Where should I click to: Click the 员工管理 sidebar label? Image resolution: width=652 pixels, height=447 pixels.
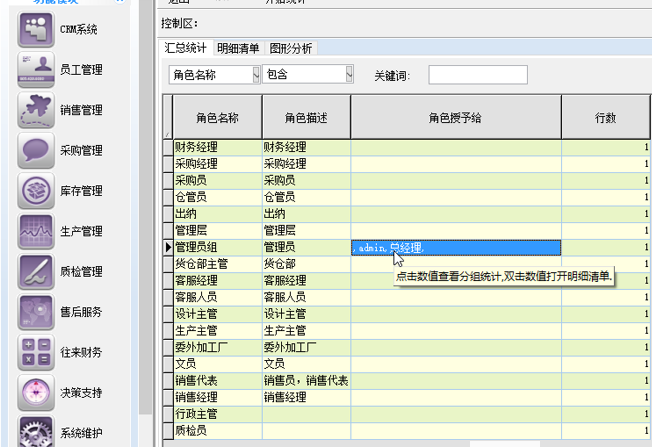pyautogui.click(x=81, y=69)
